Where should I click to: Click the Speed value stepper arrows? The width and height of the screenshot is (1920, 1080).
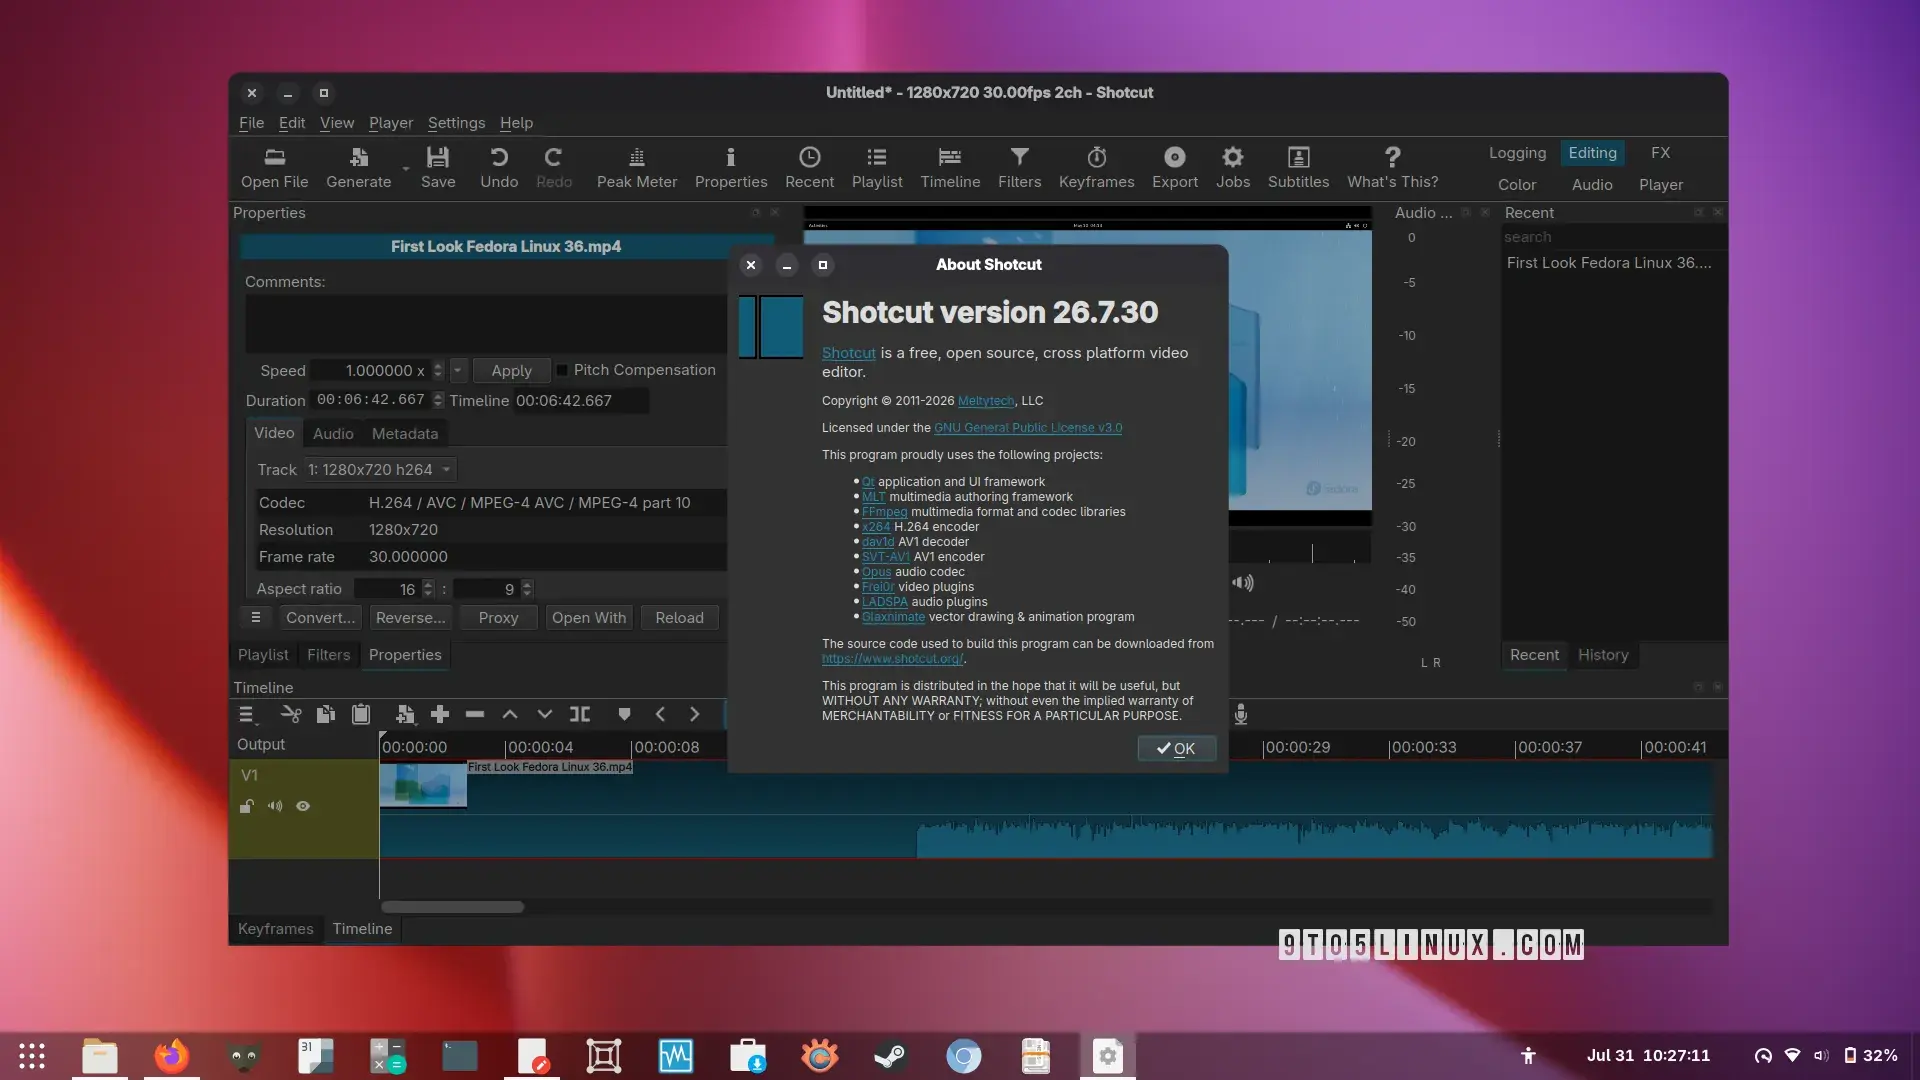(438, 370)
